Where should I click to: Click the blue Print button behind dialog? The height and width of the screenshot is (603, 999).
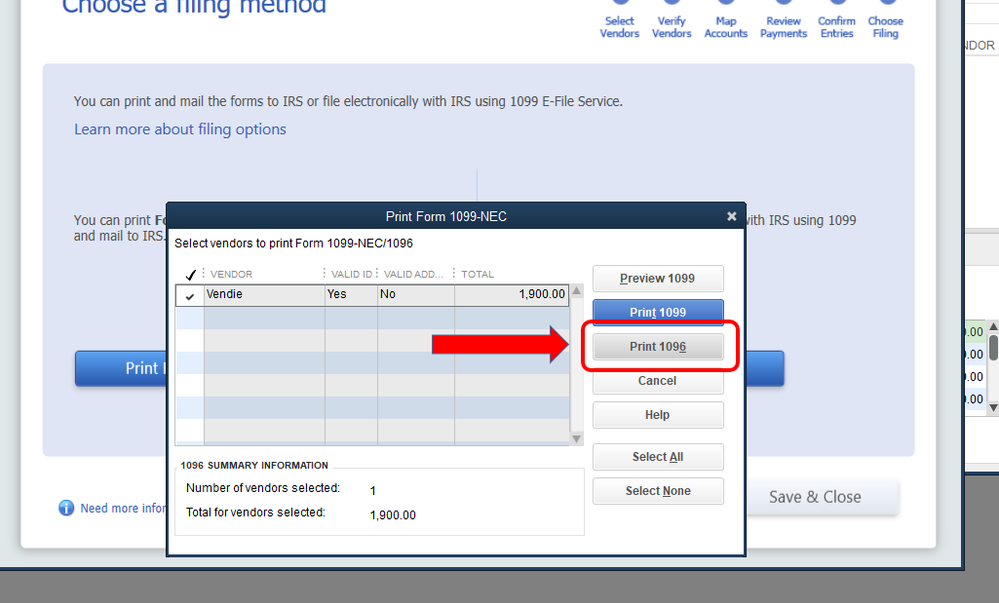tap(120, 368)
